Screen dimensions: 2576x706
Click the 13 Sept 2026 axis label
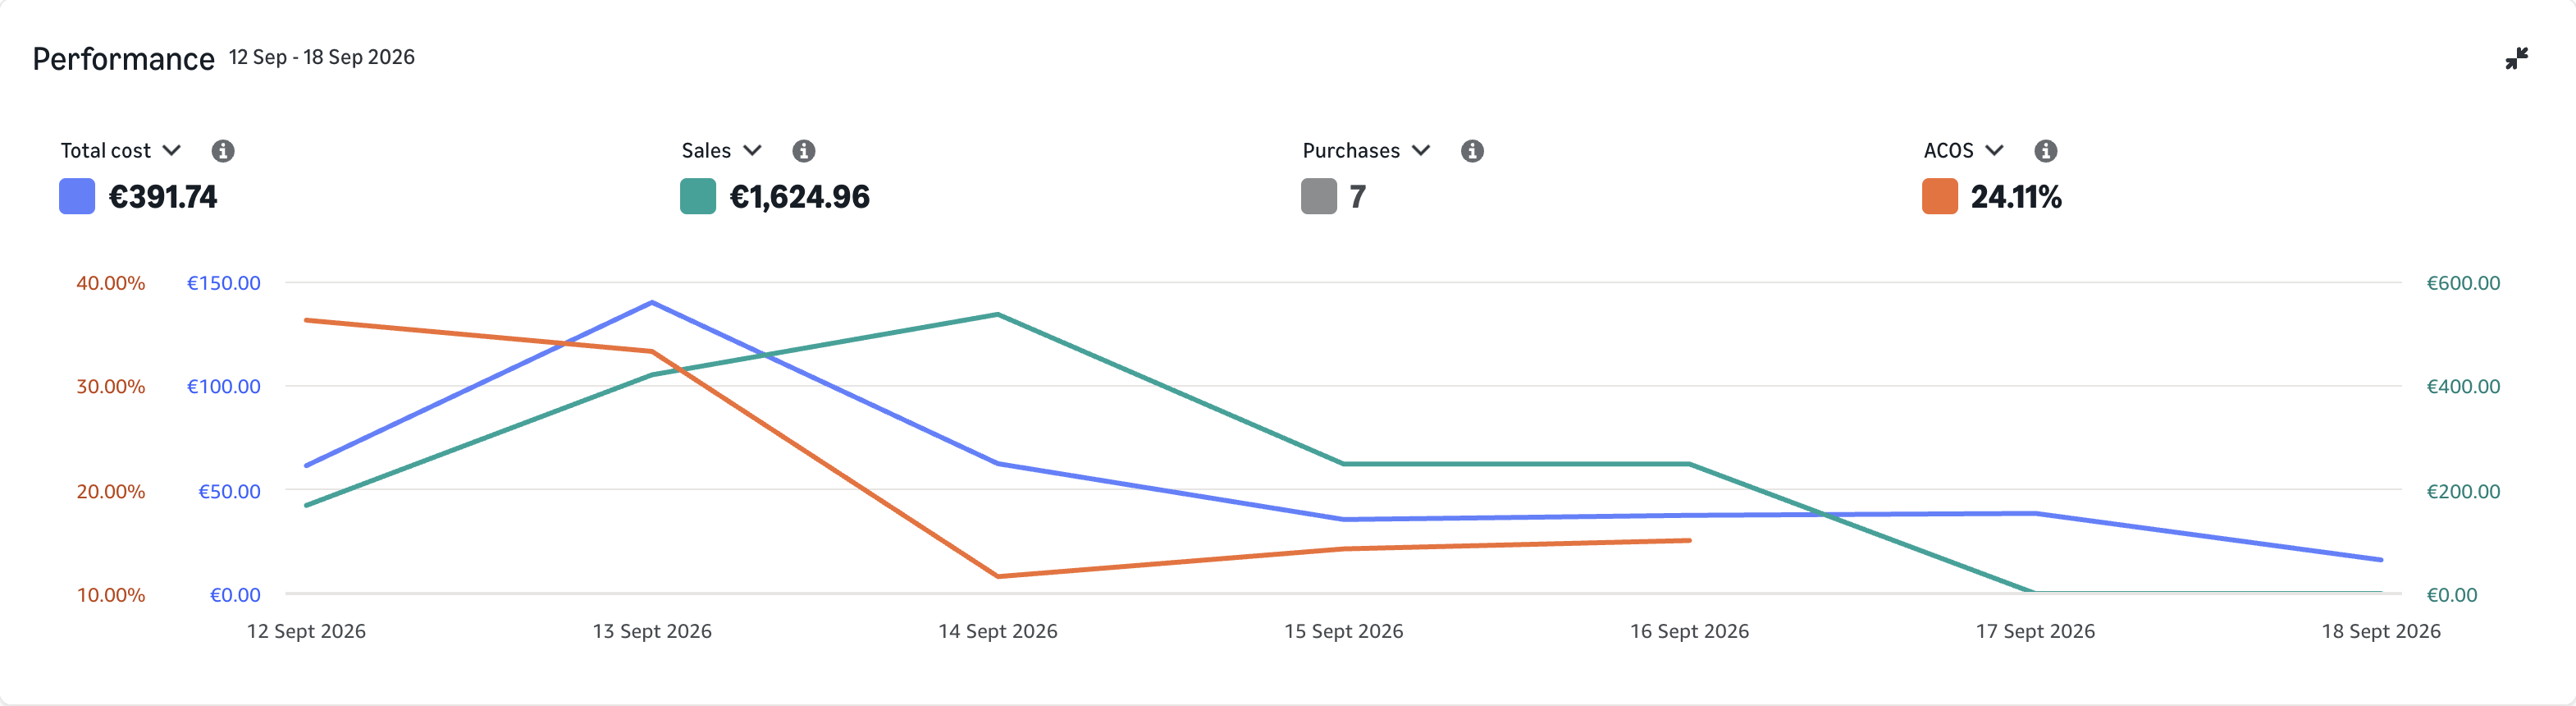(652, 631)
